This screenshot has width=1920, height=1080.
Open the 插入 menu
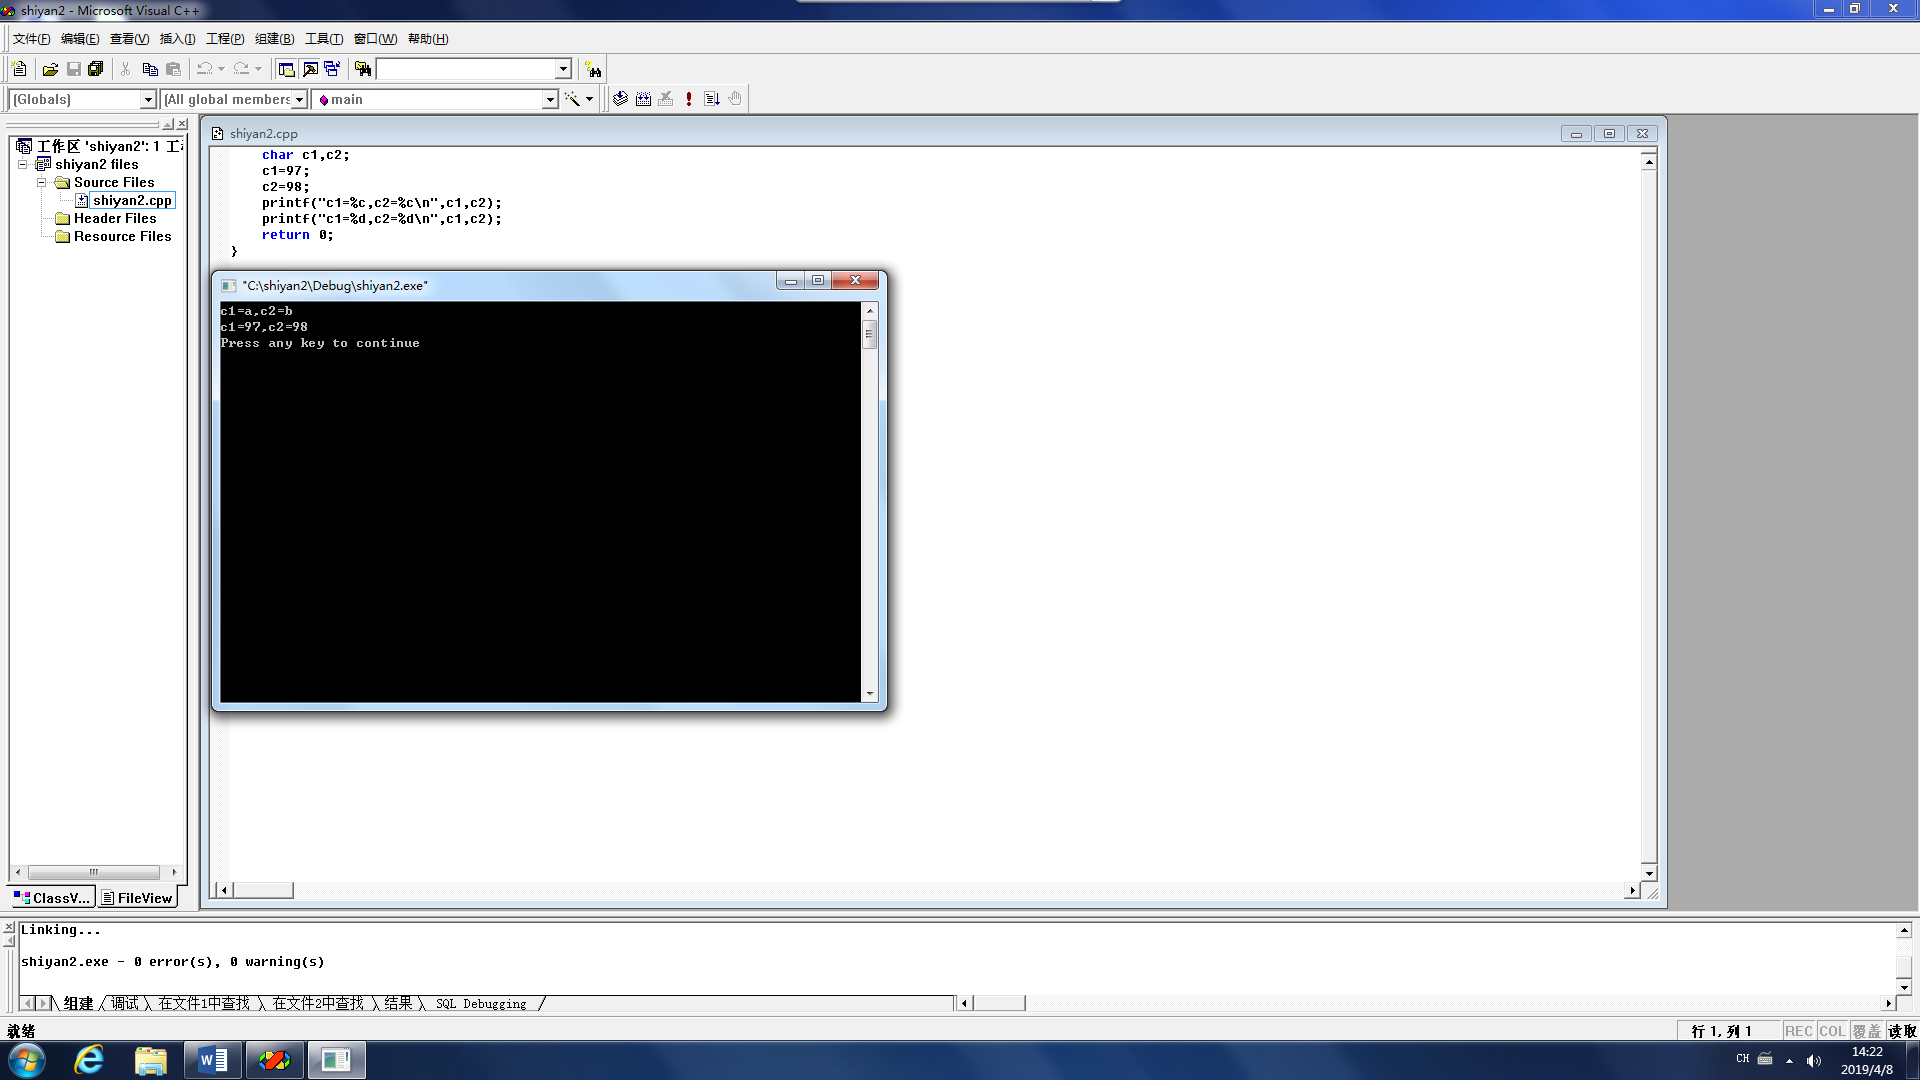(177, 39)
